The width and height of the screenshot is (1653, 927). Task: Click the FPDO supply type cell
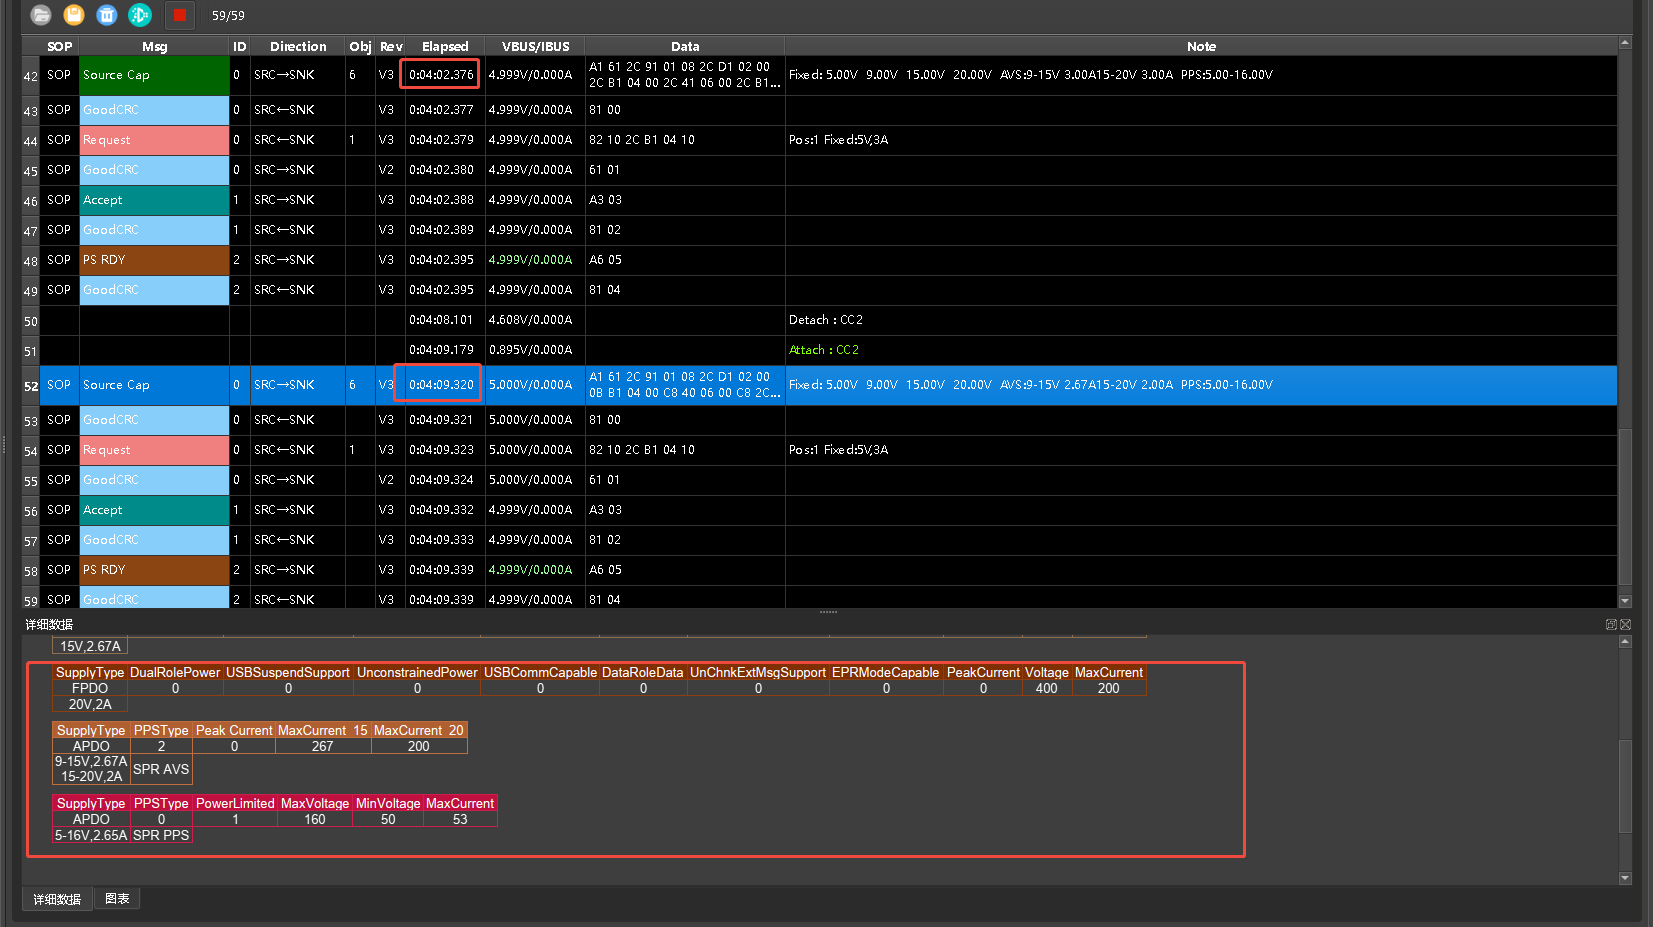coord(90,688)
